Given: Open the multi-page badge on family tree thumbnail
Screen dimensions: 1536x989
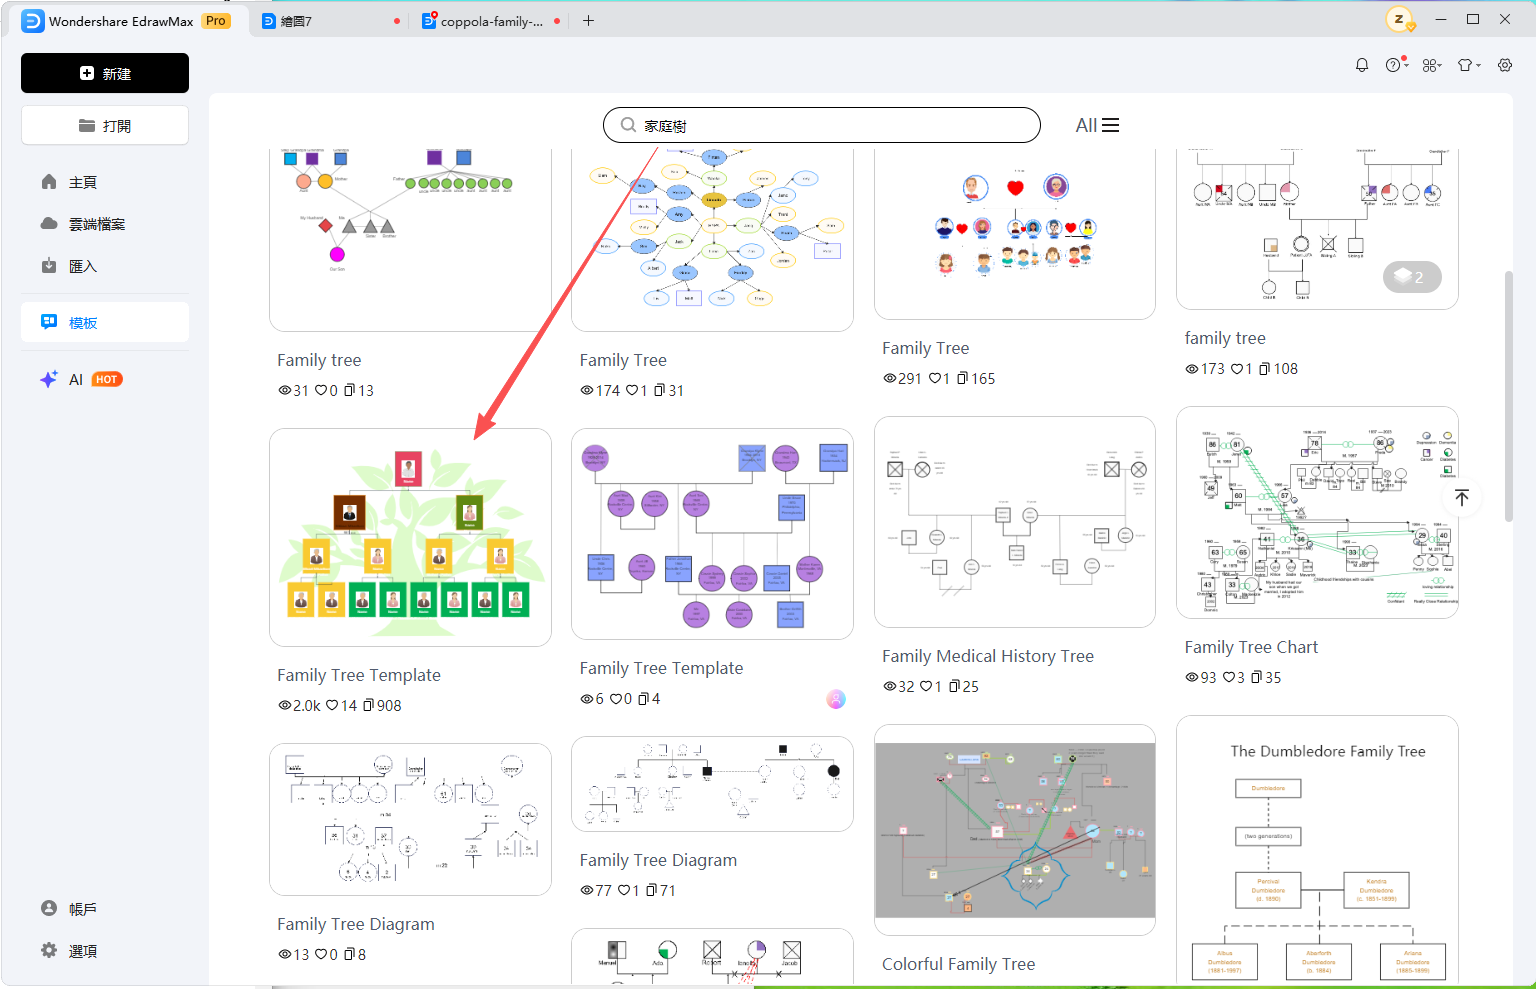Looking at the screenshot, I should tap(1412, 277).
